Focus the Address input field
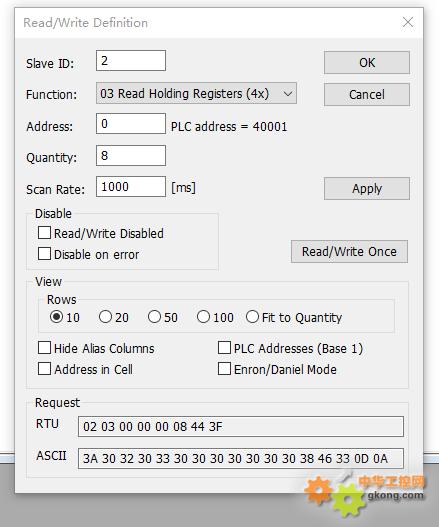The height and width of the screenshot is (527, 439). coord(131,123)
